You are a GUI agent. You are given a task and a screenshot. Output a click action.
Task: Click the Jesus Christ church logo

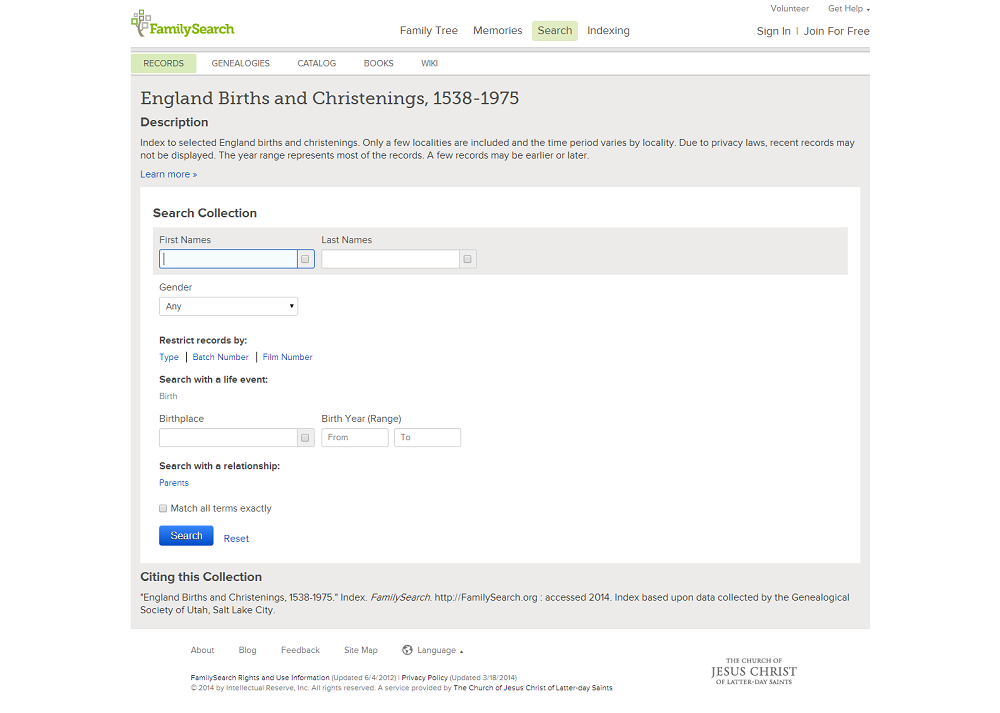click(754, 672)
